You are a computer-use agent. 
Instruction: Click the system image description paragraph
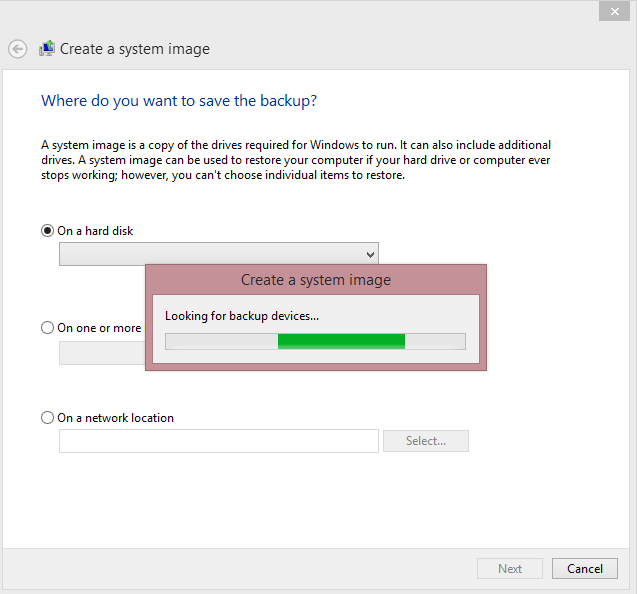296,160
